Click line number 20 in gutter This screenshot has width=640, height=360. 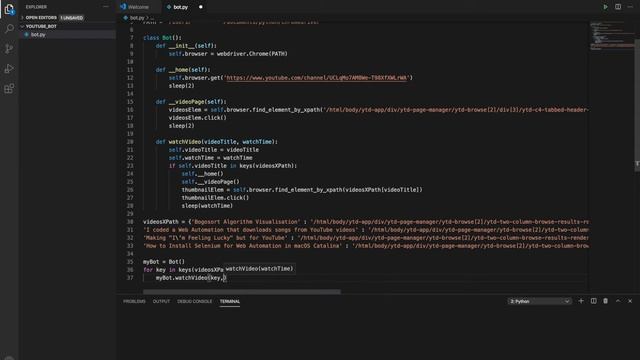point(130,142)
